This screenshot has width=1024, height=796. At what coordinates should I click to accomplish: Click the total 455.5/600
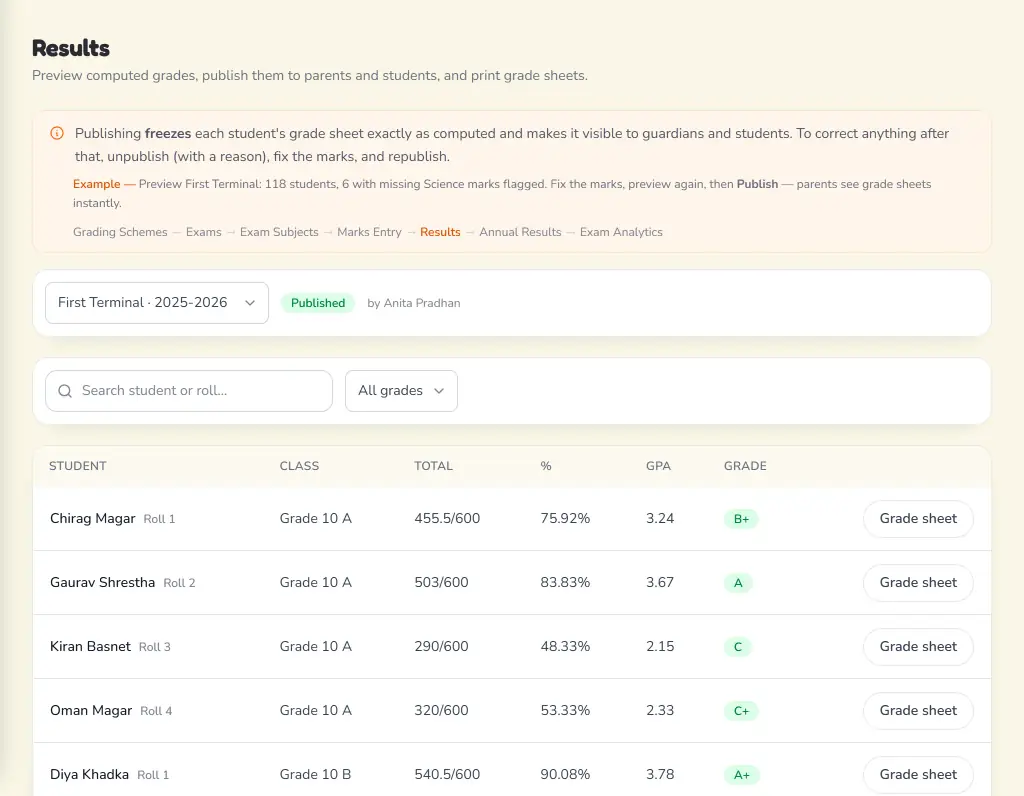[447, 518]
